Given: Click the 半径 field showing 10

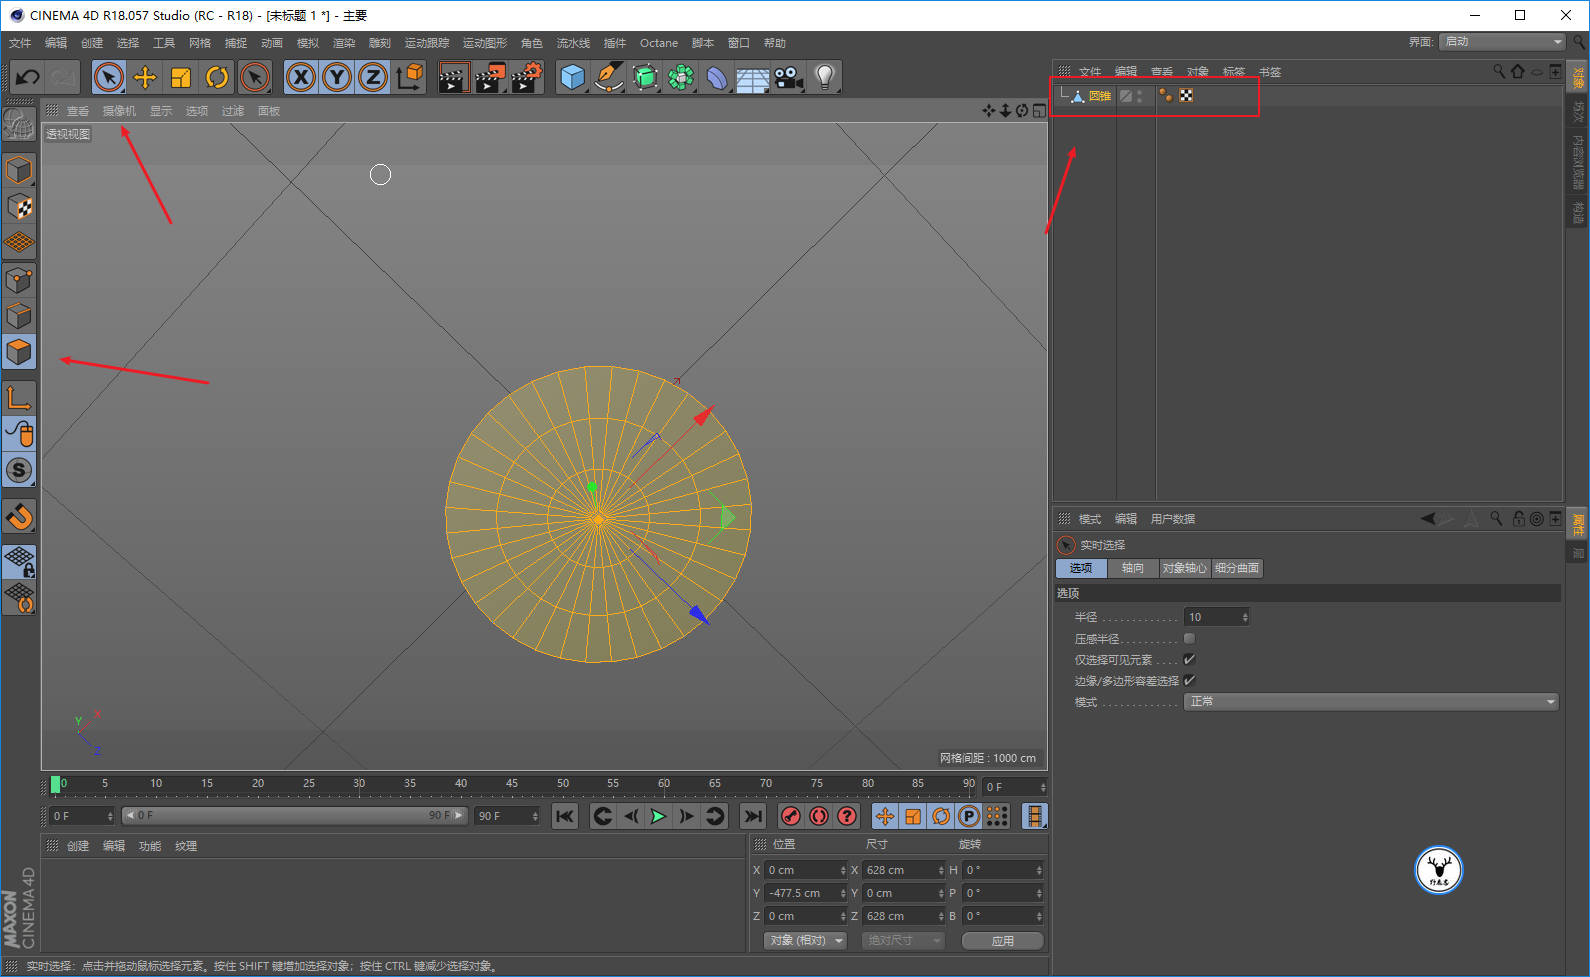Looking at the screenshot, I should 1216,617.
